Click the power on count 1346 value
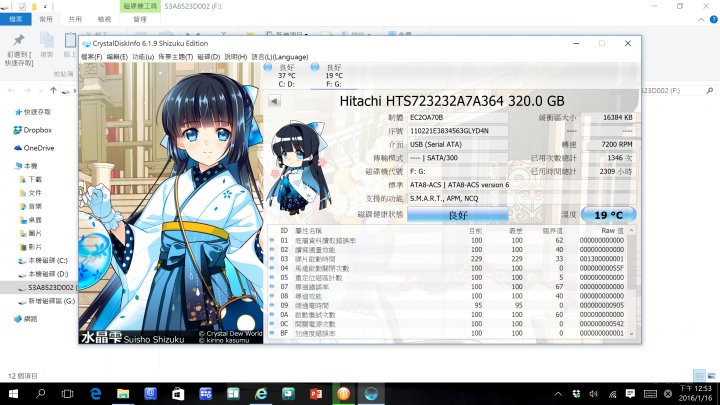Viewport: 720px width, 405px height. click(x=608, y=158)
